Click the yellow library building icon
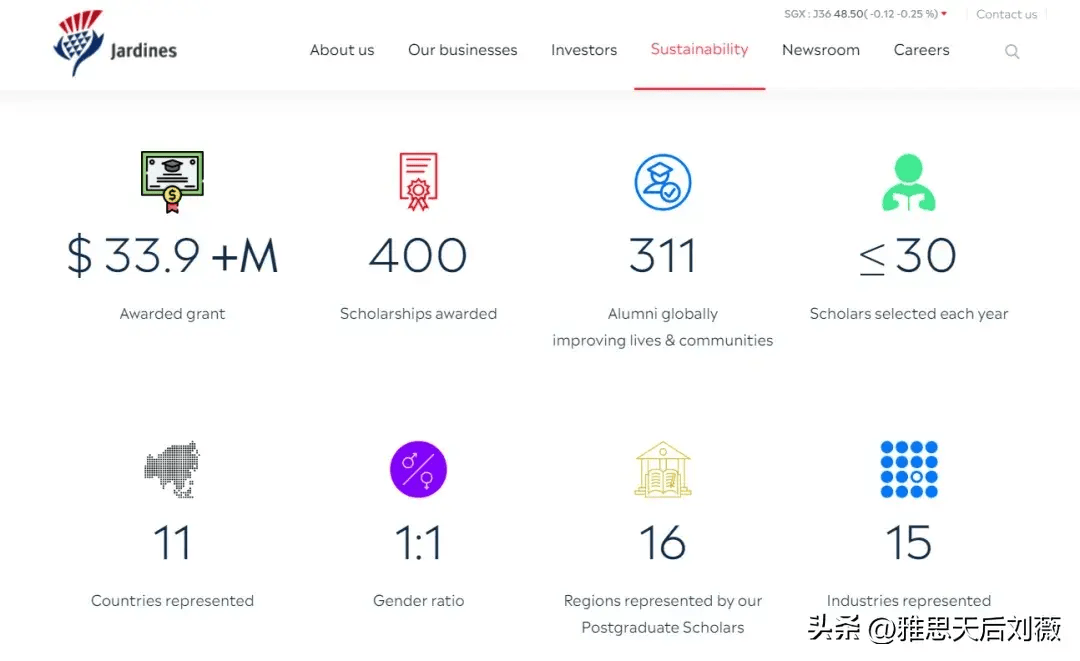This screenshot has height=661, width=1080. click(663, 469)
